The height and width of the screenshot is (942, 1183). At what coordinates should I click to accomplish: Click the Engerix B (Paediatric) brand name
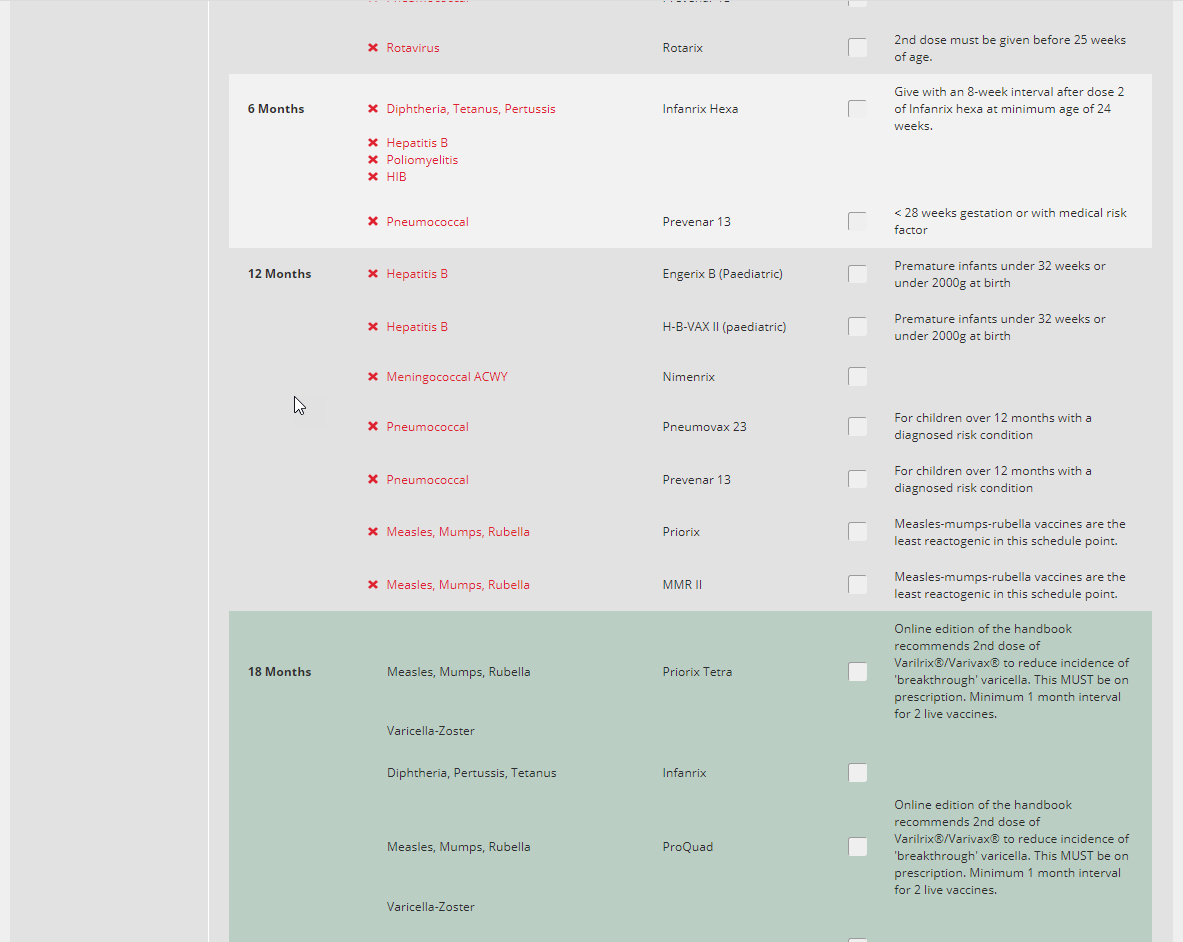[723, 274]
